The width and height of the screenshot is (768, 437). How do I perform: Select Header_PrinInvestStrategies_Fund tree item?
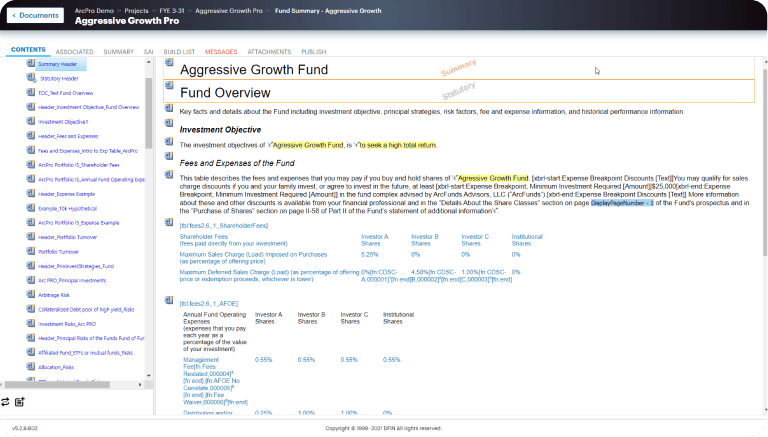(x=76, y=266)
